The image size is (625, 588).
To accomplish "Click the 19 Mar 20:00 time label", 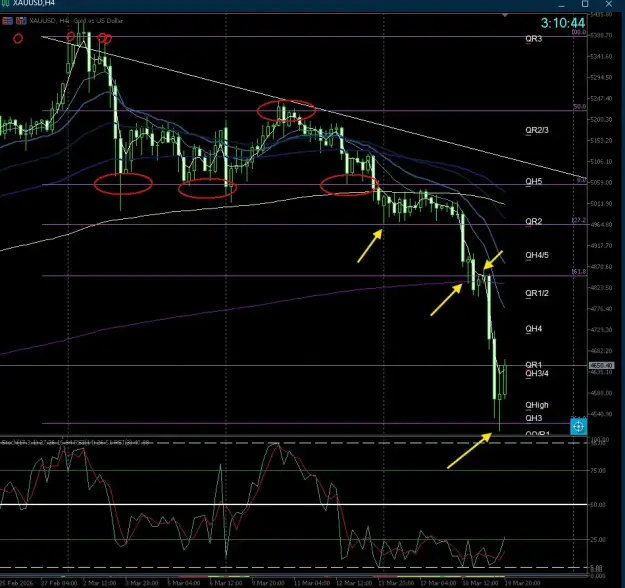I will coord(523,583).
